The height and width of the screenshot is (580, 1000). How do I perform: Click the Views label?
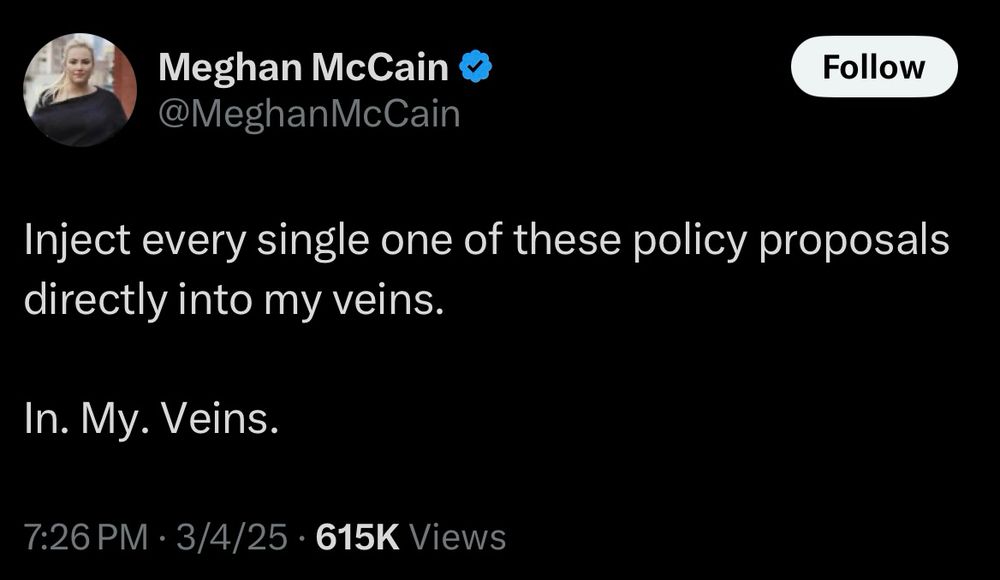coord(458,538)
